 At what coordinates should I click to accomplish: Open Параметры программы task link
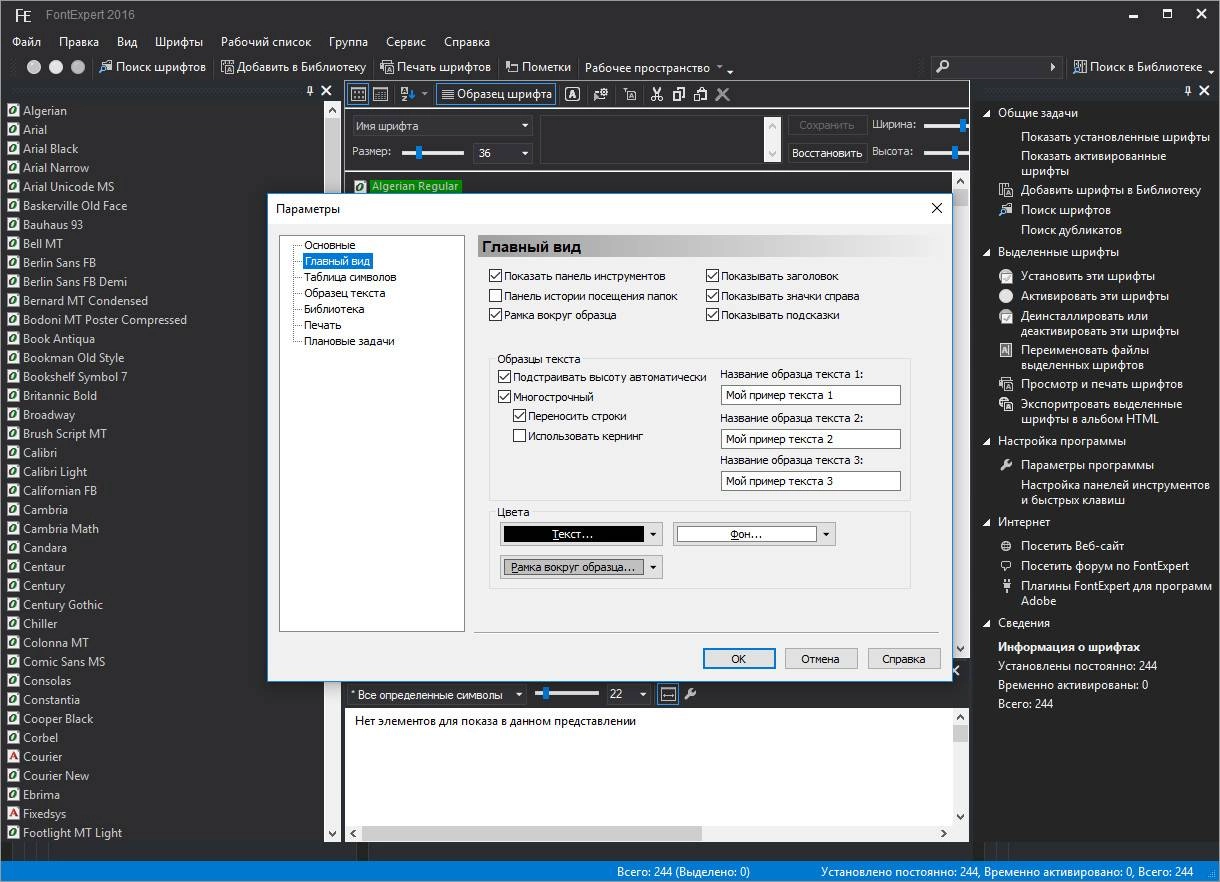(1087, 465)
